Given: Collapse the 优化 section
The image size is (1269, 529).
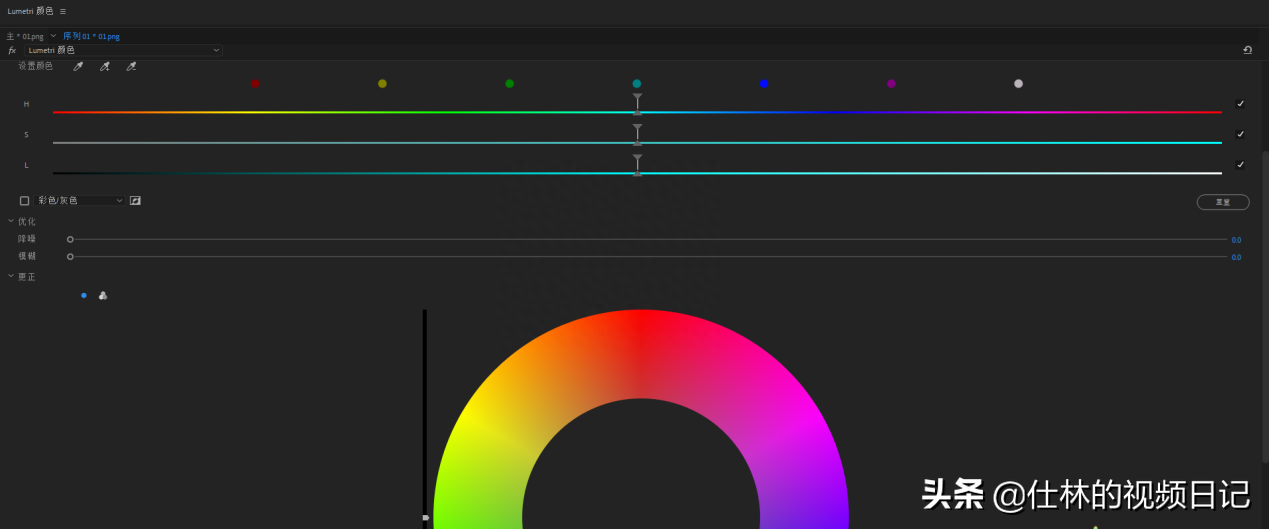Looking at the screenshot, I should point(11,221).
